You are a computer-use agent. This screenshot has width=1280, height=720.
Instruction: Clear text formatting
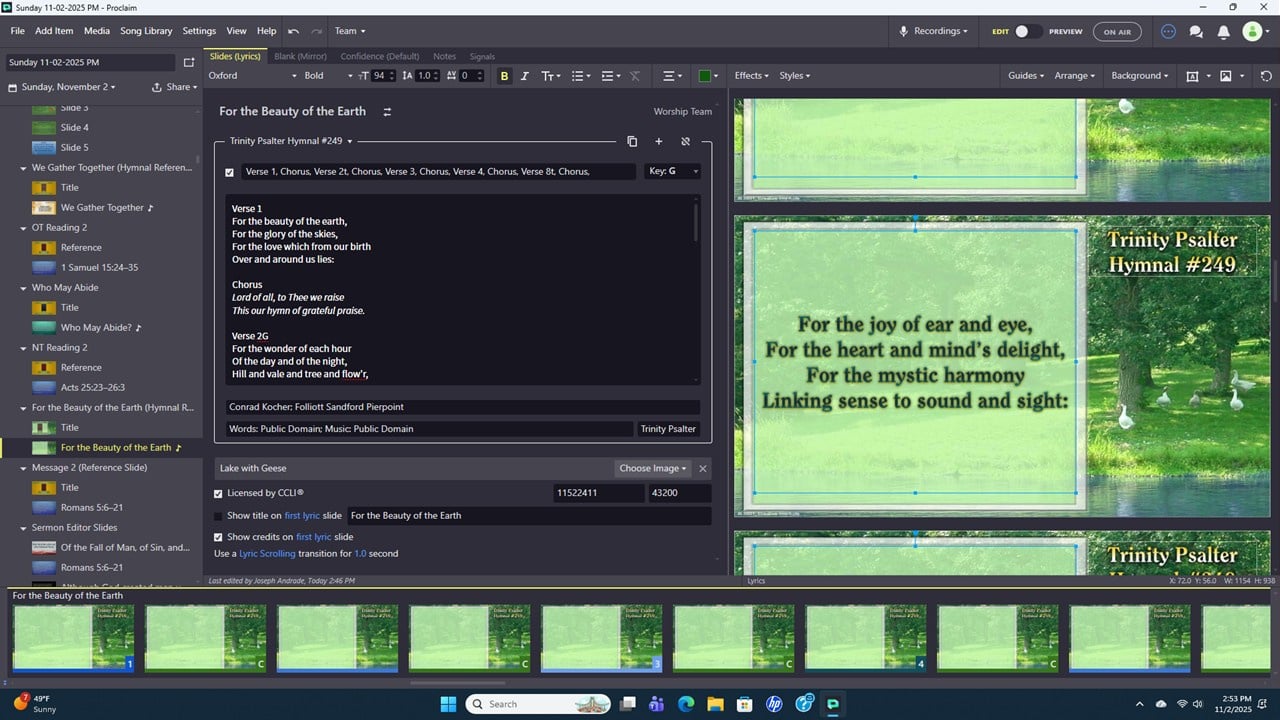[634, 76]
